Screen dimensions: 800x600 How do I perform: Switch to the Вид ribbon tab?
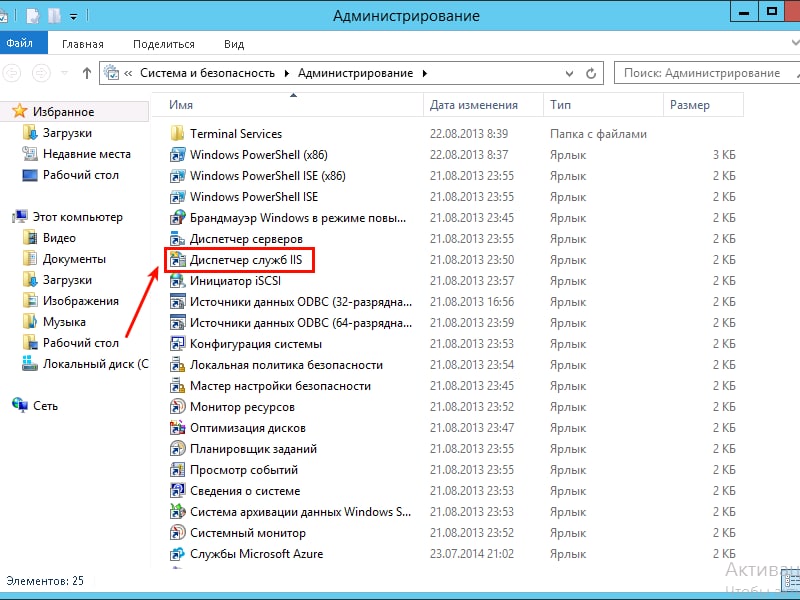click(x=234, y=44)
